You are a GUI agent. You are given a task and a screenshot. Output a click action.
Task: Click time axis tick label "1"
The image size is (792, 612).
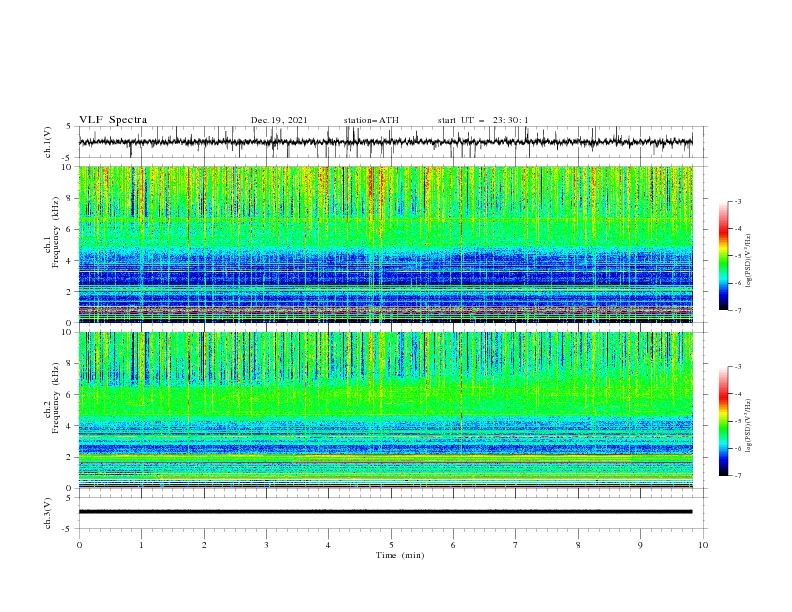pyautogui.click(x=141, y=545)
